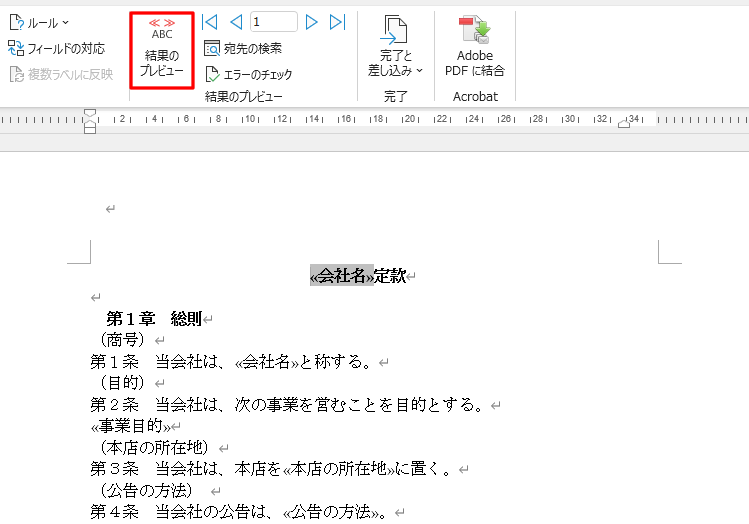The height and width of the screenshot is (524, 749).
Task: Click the (本店の所在地) line
Action: (154, 447)
